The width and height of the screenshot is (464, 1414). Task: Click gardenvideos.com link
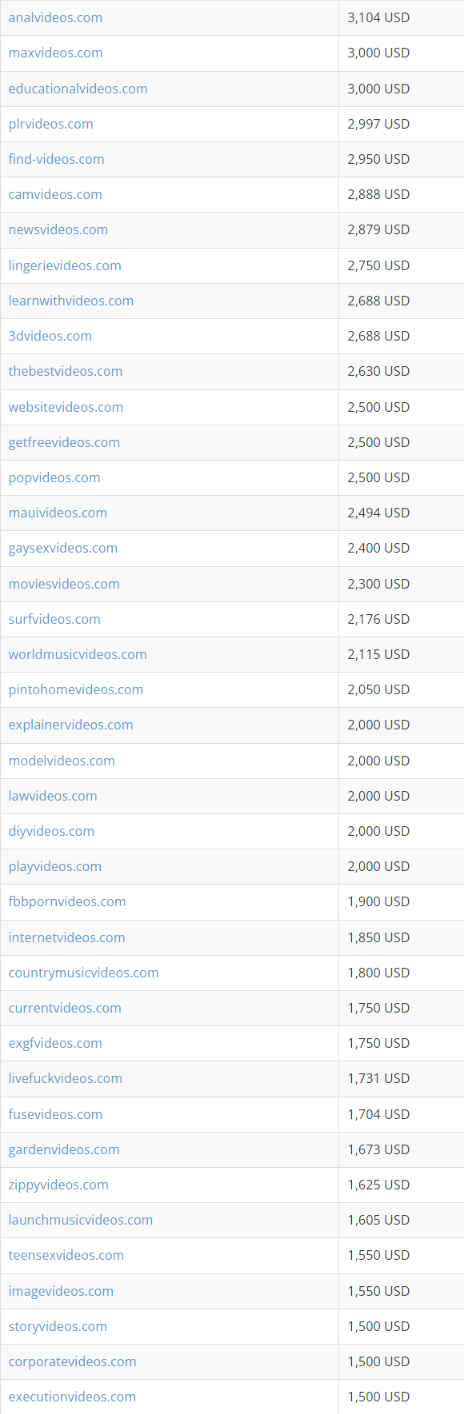64,1150
